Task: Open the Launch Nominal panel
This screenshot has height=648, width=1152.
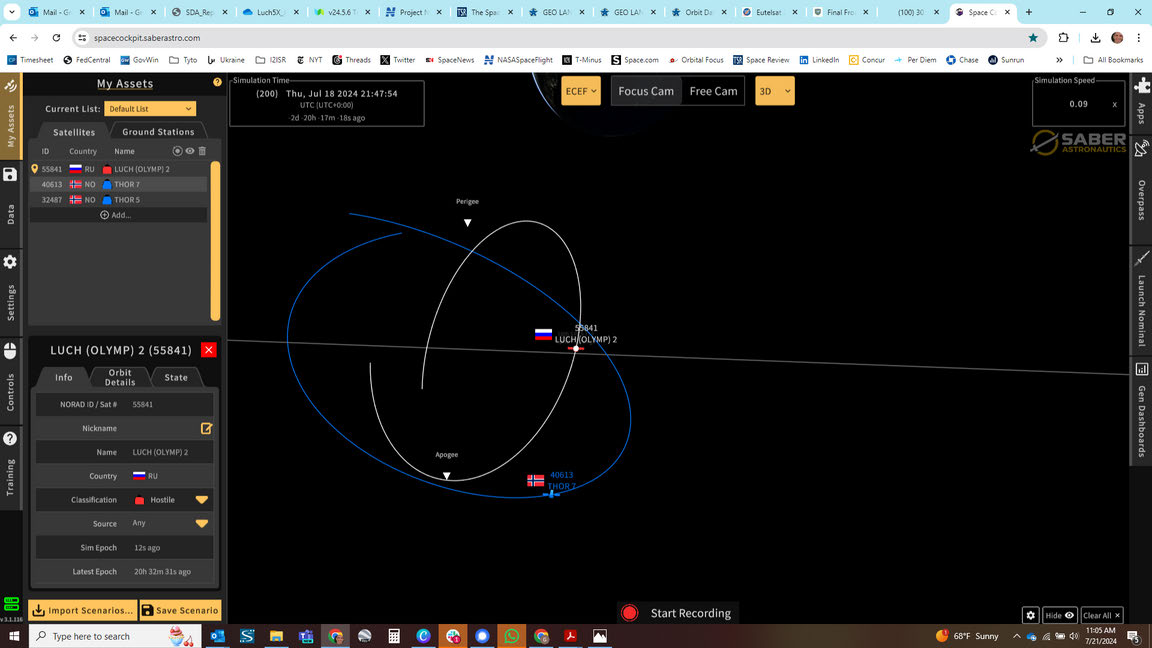Action: point(1142,300)
